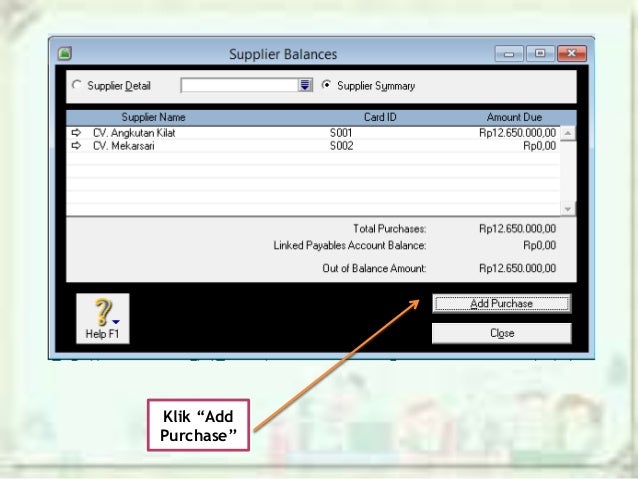Click the list scrollbar up arrow
638x479 pixels.
pyautogui.click(x=568, y=133)
